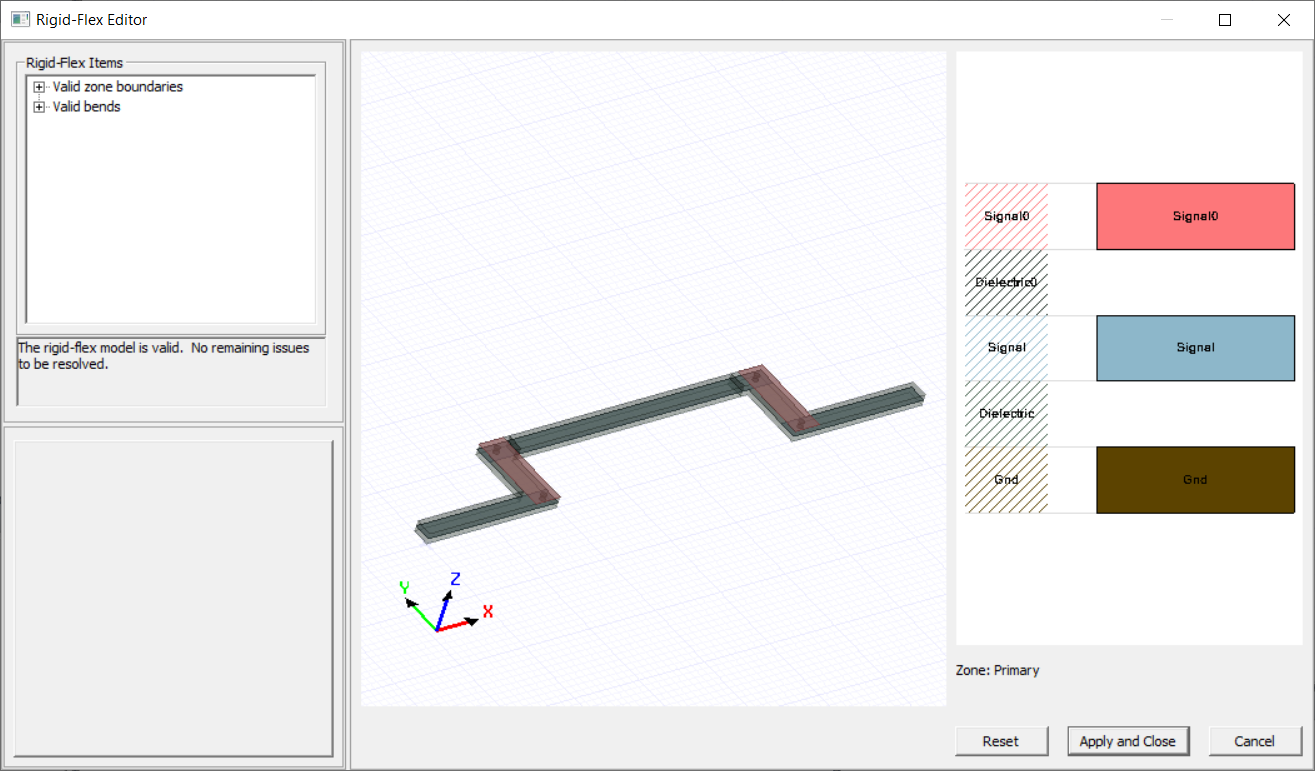Screen dimensions: 1315x771
Task: Select the red Signal0 layer swatch
Action: [1195, 216]
